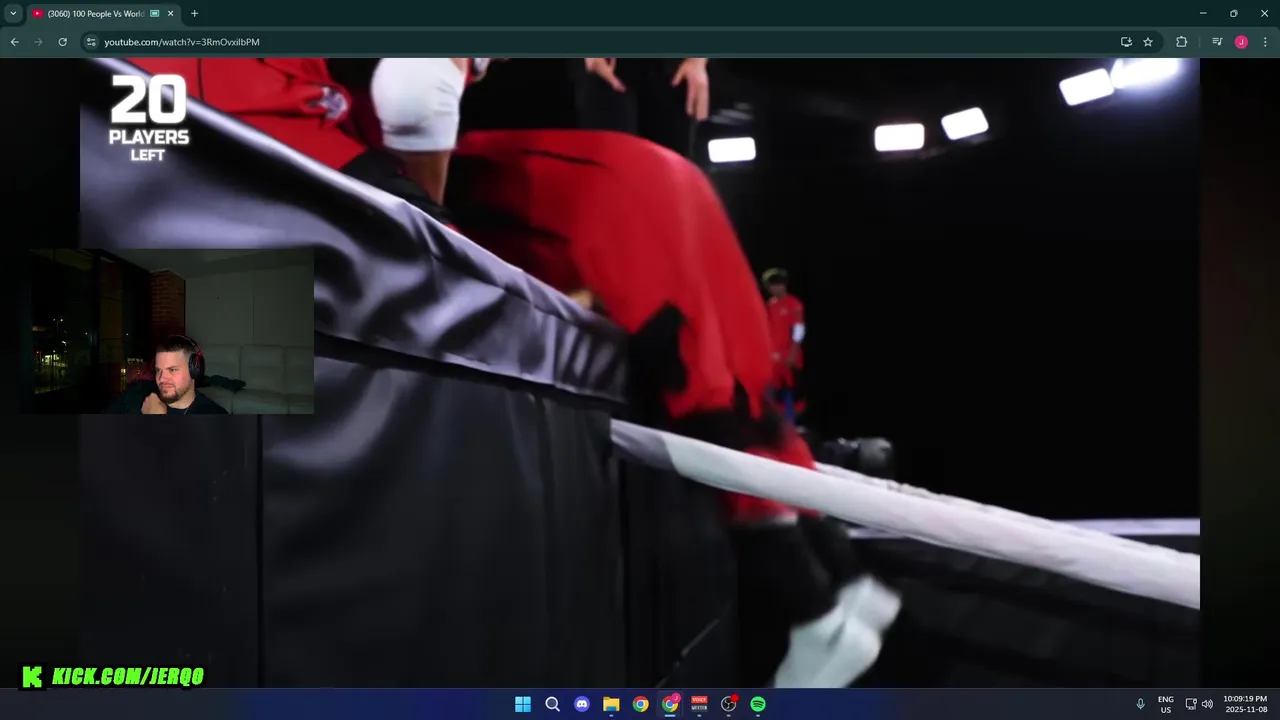The width and height of the screenshot is (1280, 720).
Task: Open the Windows Start menu
Action: pyautogui.click(x=523, y=704)
